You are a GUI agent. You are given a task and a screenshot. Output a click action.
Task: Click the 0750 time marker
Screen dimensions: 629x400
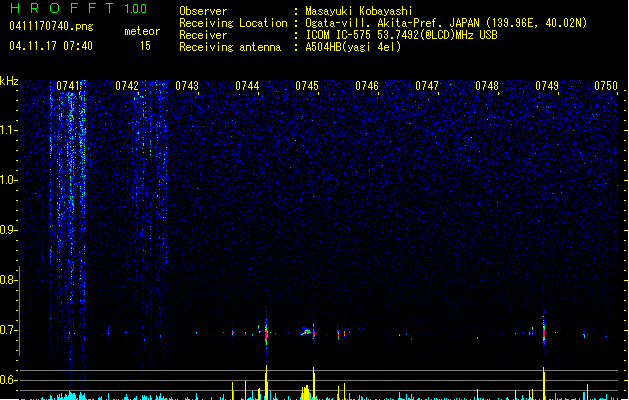click(606, 86)
